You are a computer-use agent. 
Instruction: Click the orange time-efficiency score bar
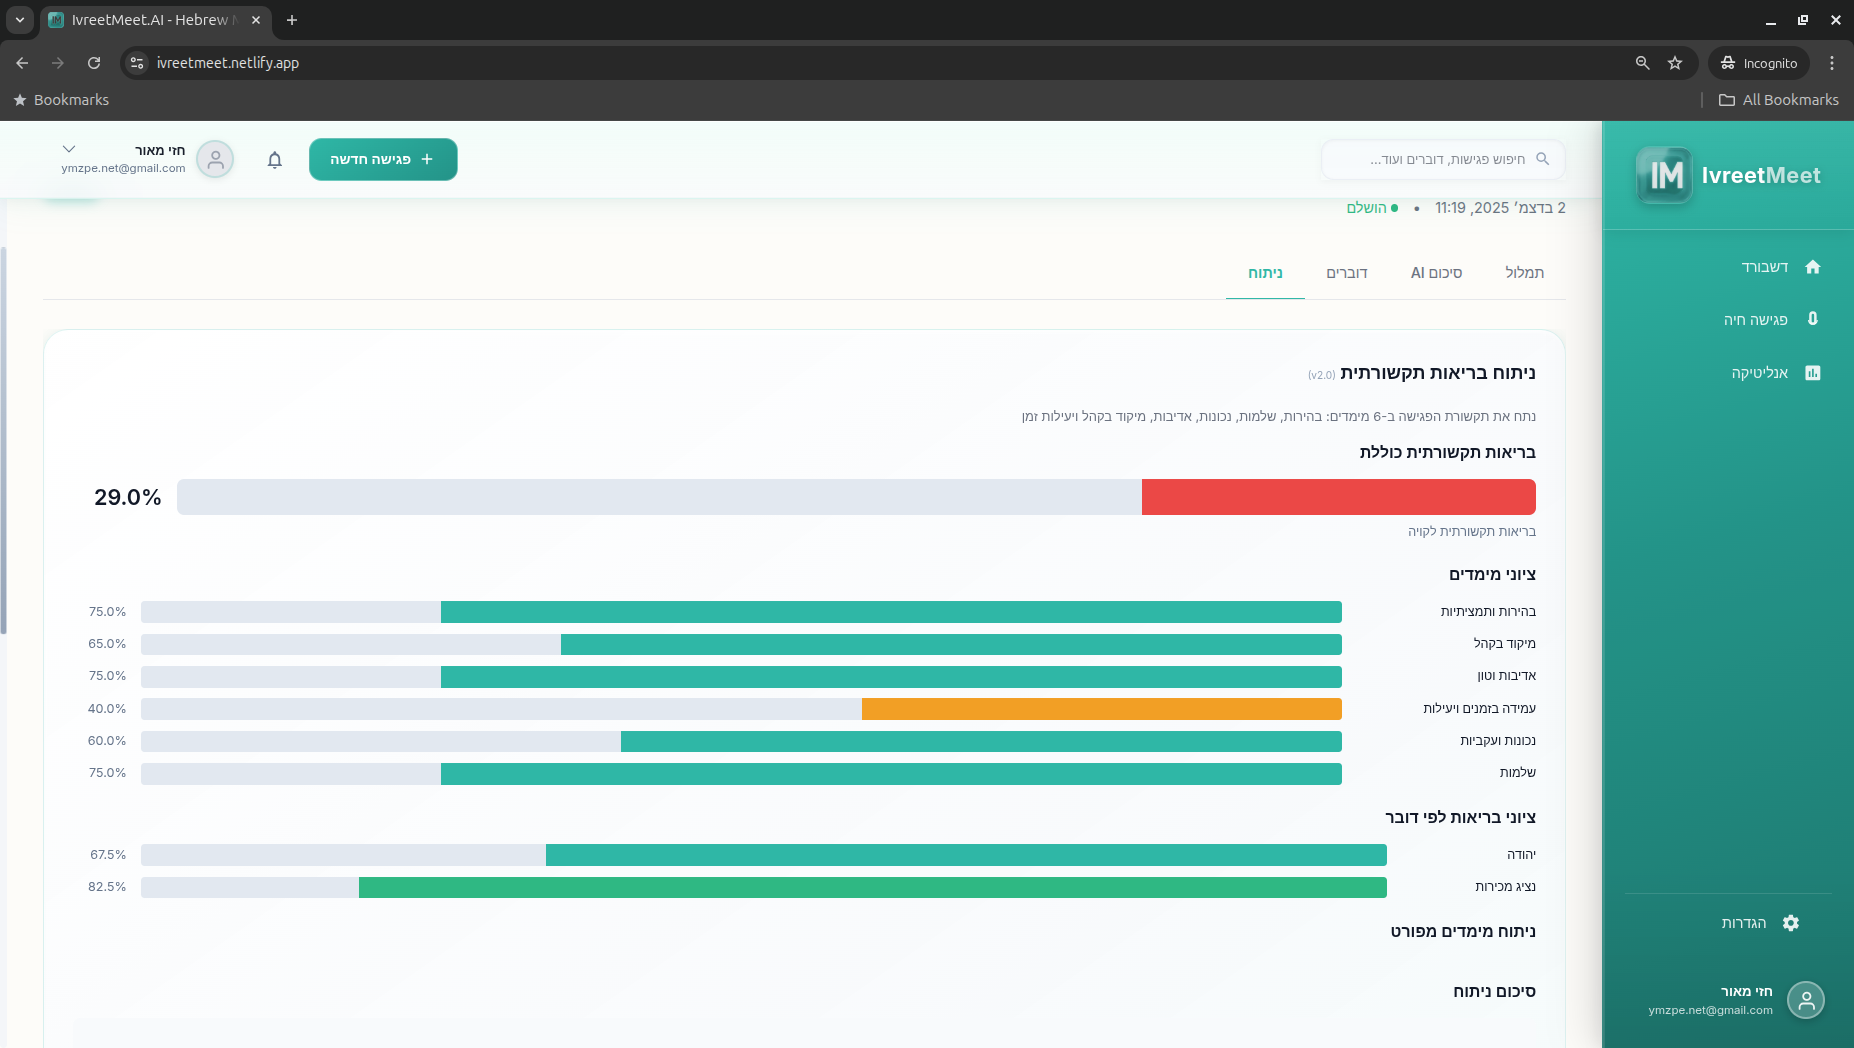[x=1101, y=709]
